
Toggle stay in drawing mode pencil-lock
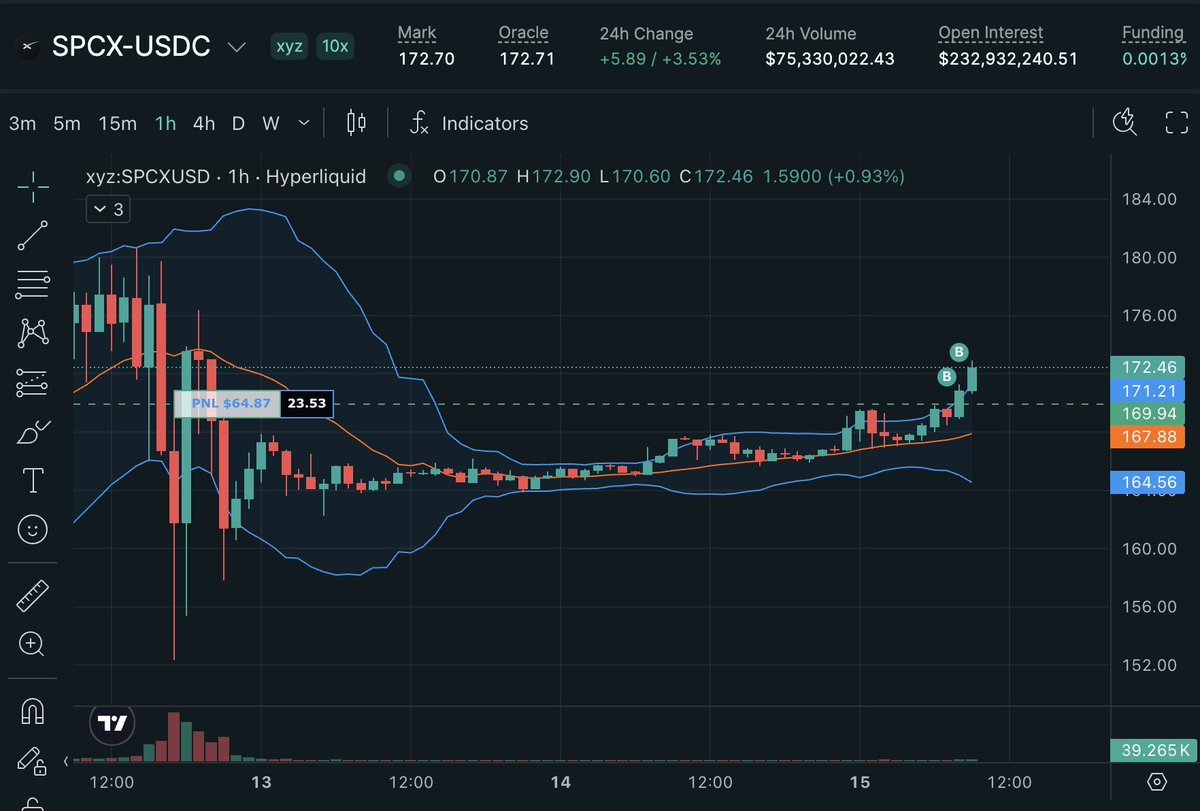pos(33,761)
